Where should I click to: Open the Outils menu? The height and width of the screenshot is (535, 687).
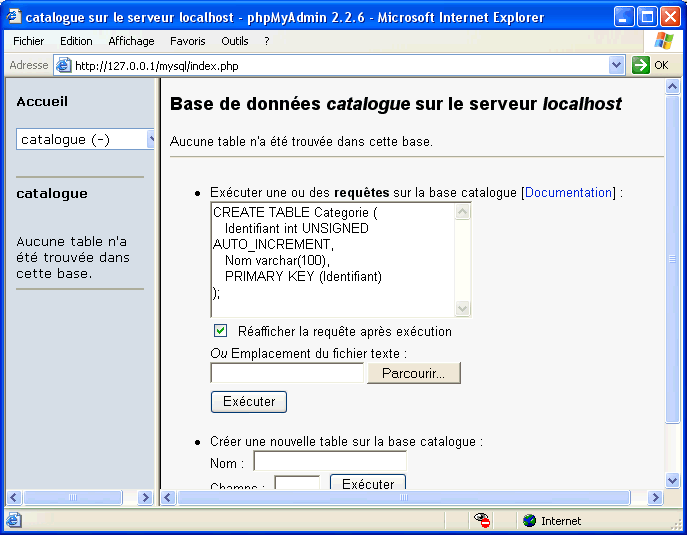click(235, 41)
